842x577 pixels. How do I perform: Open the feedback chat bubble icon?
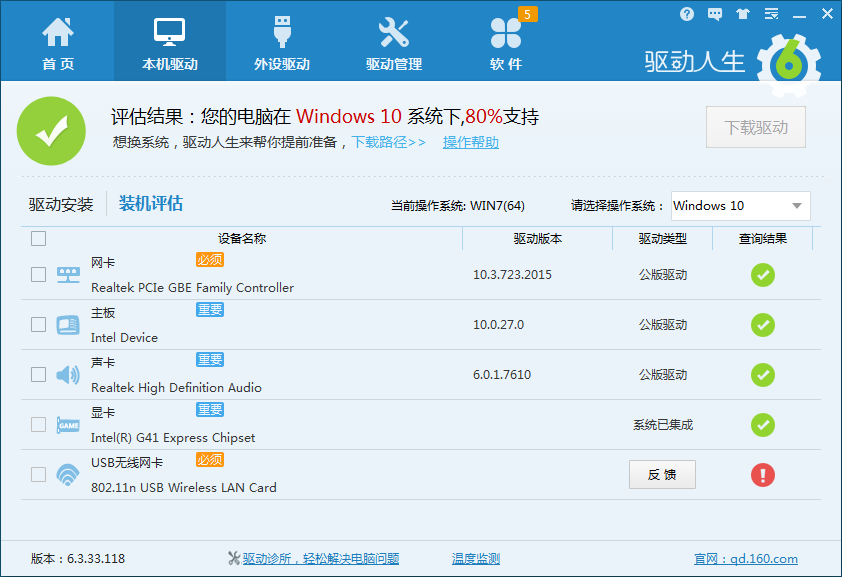pos(714,14)
